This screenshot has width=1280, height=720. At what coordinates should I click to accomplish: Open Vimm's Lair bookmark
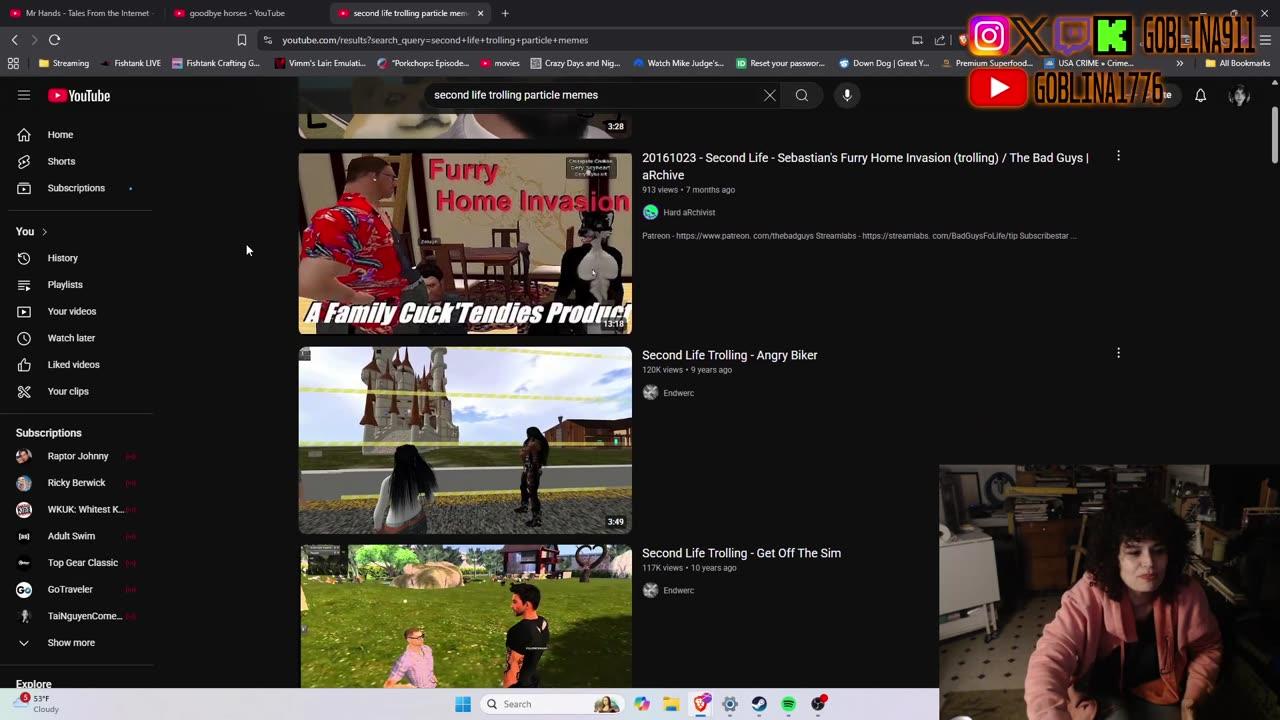(320, 63)
